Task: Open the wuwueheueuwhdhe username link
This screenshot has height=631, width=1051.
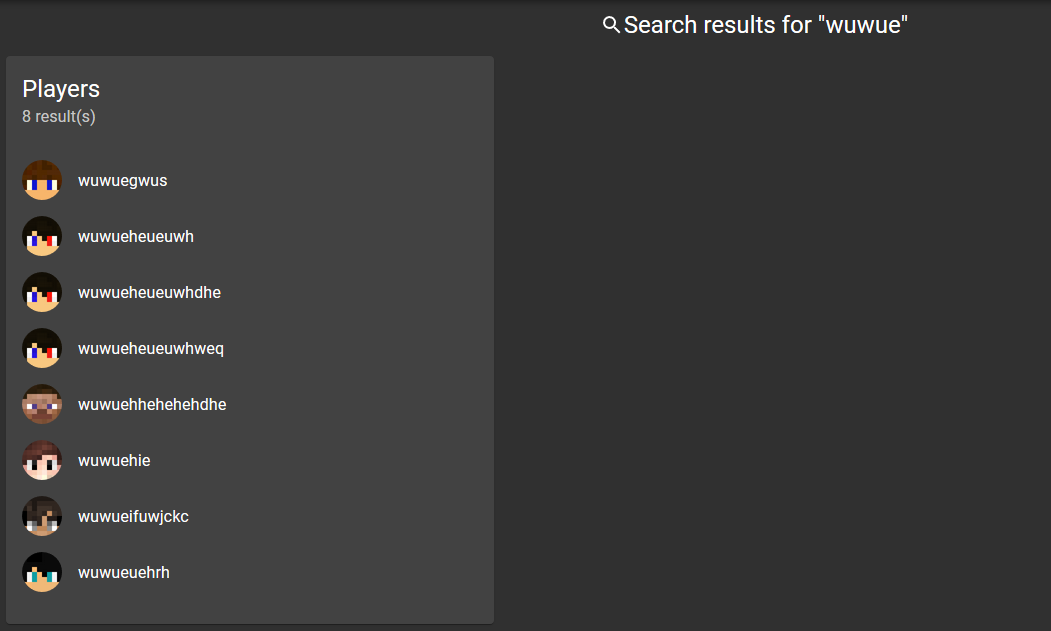Action: pos(149,292)
